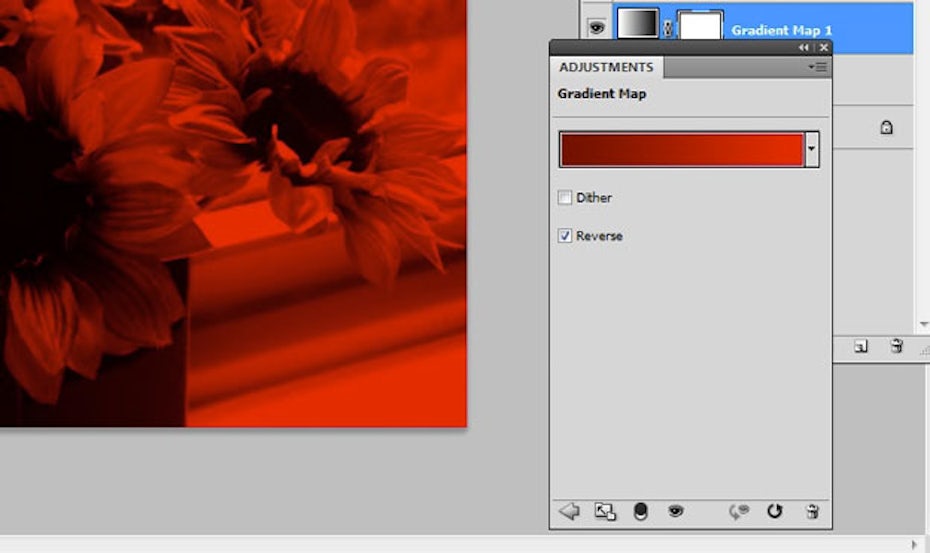The image size is (930, 553).
Task: Click the red gradient bar to edit
Action: coord(681,150)
